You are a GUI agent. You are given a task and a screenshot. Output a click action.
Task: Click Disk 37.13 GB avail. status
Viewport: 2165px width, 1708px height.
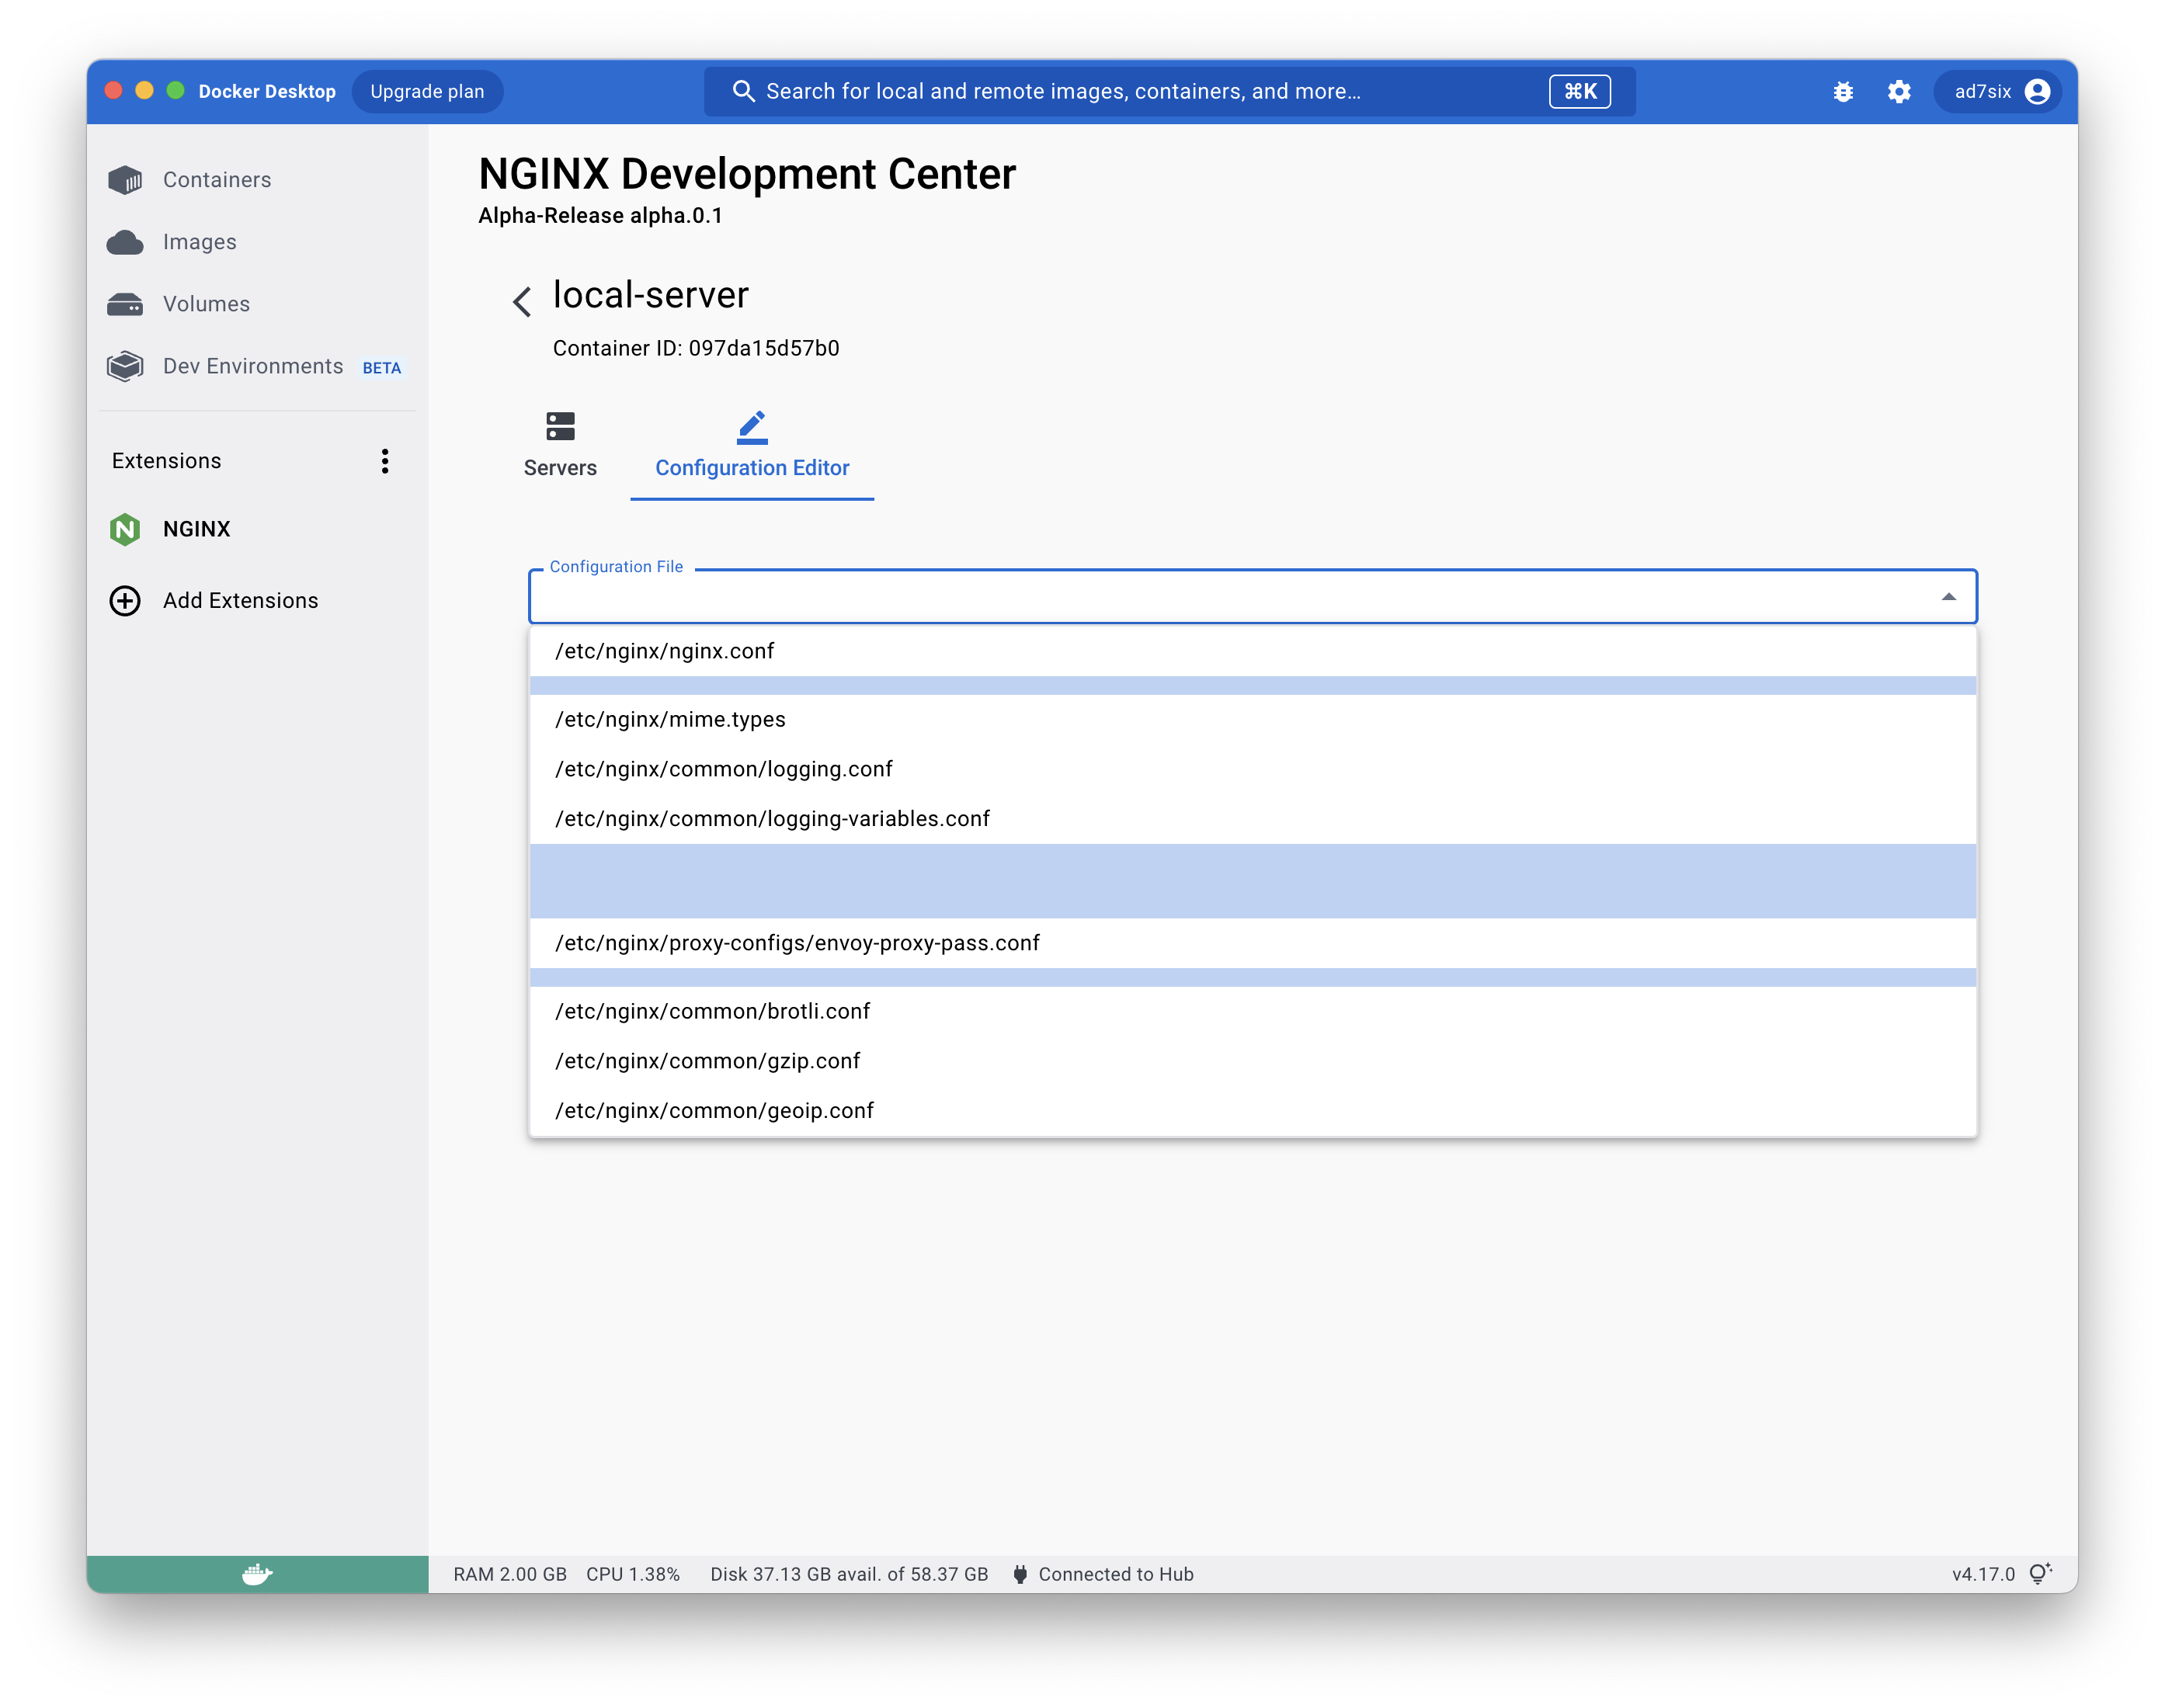[849, 1574]
